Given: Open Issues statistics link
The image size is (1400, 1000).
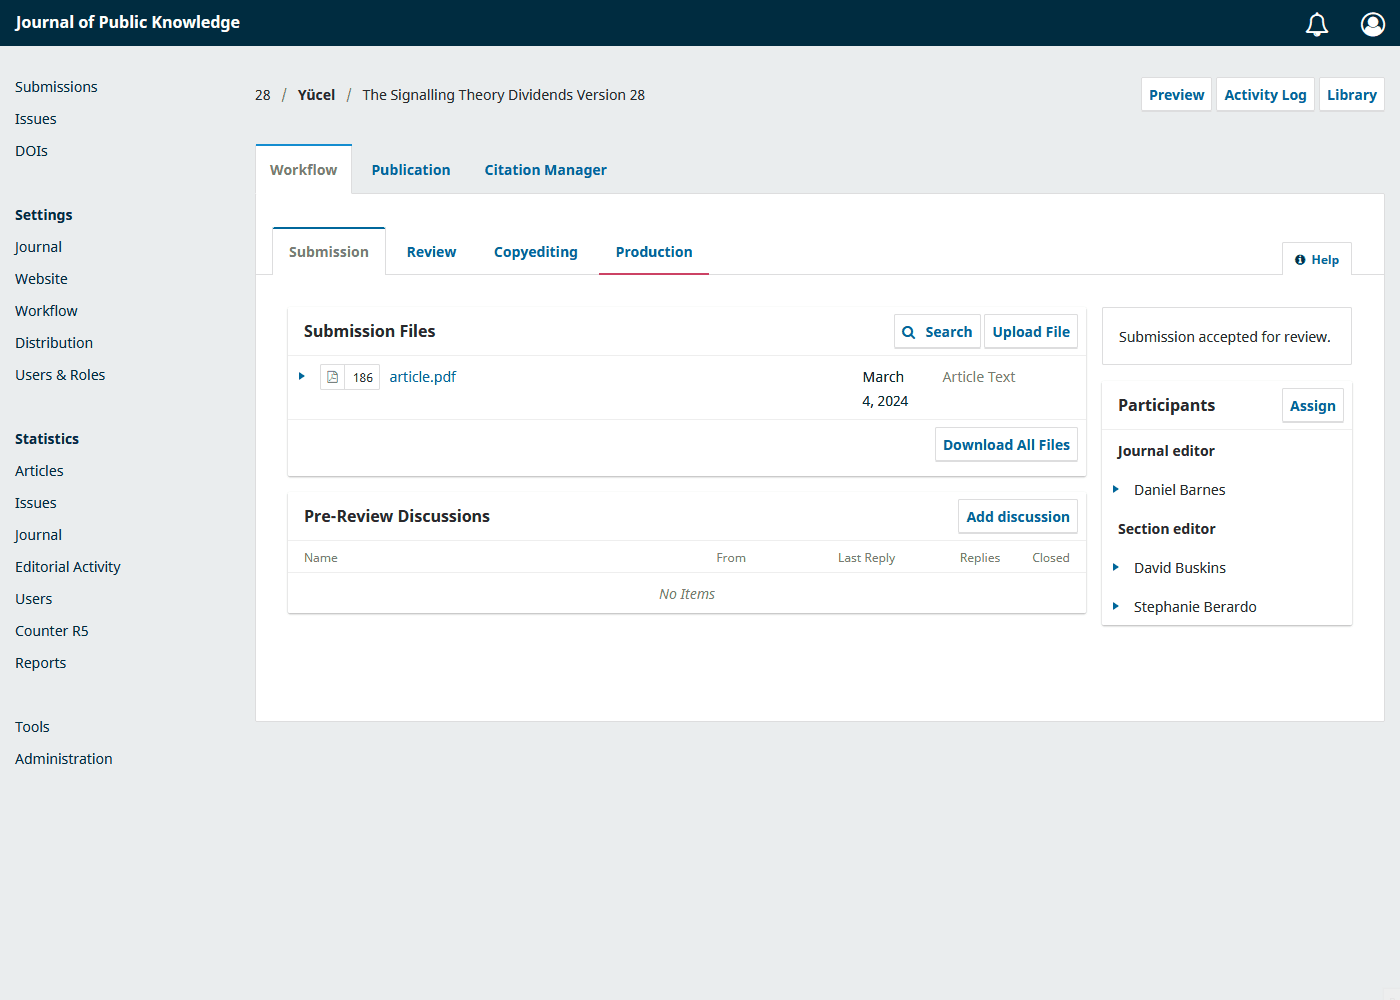Looking at the screenshot, I should coord(36,503).
